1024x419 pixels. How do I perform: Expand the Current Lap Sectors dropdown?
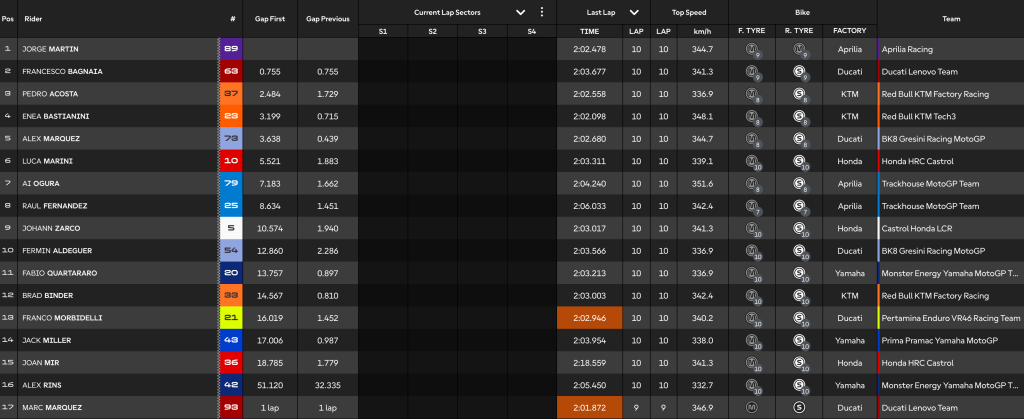pyautogui.click(x=520, y=13)
